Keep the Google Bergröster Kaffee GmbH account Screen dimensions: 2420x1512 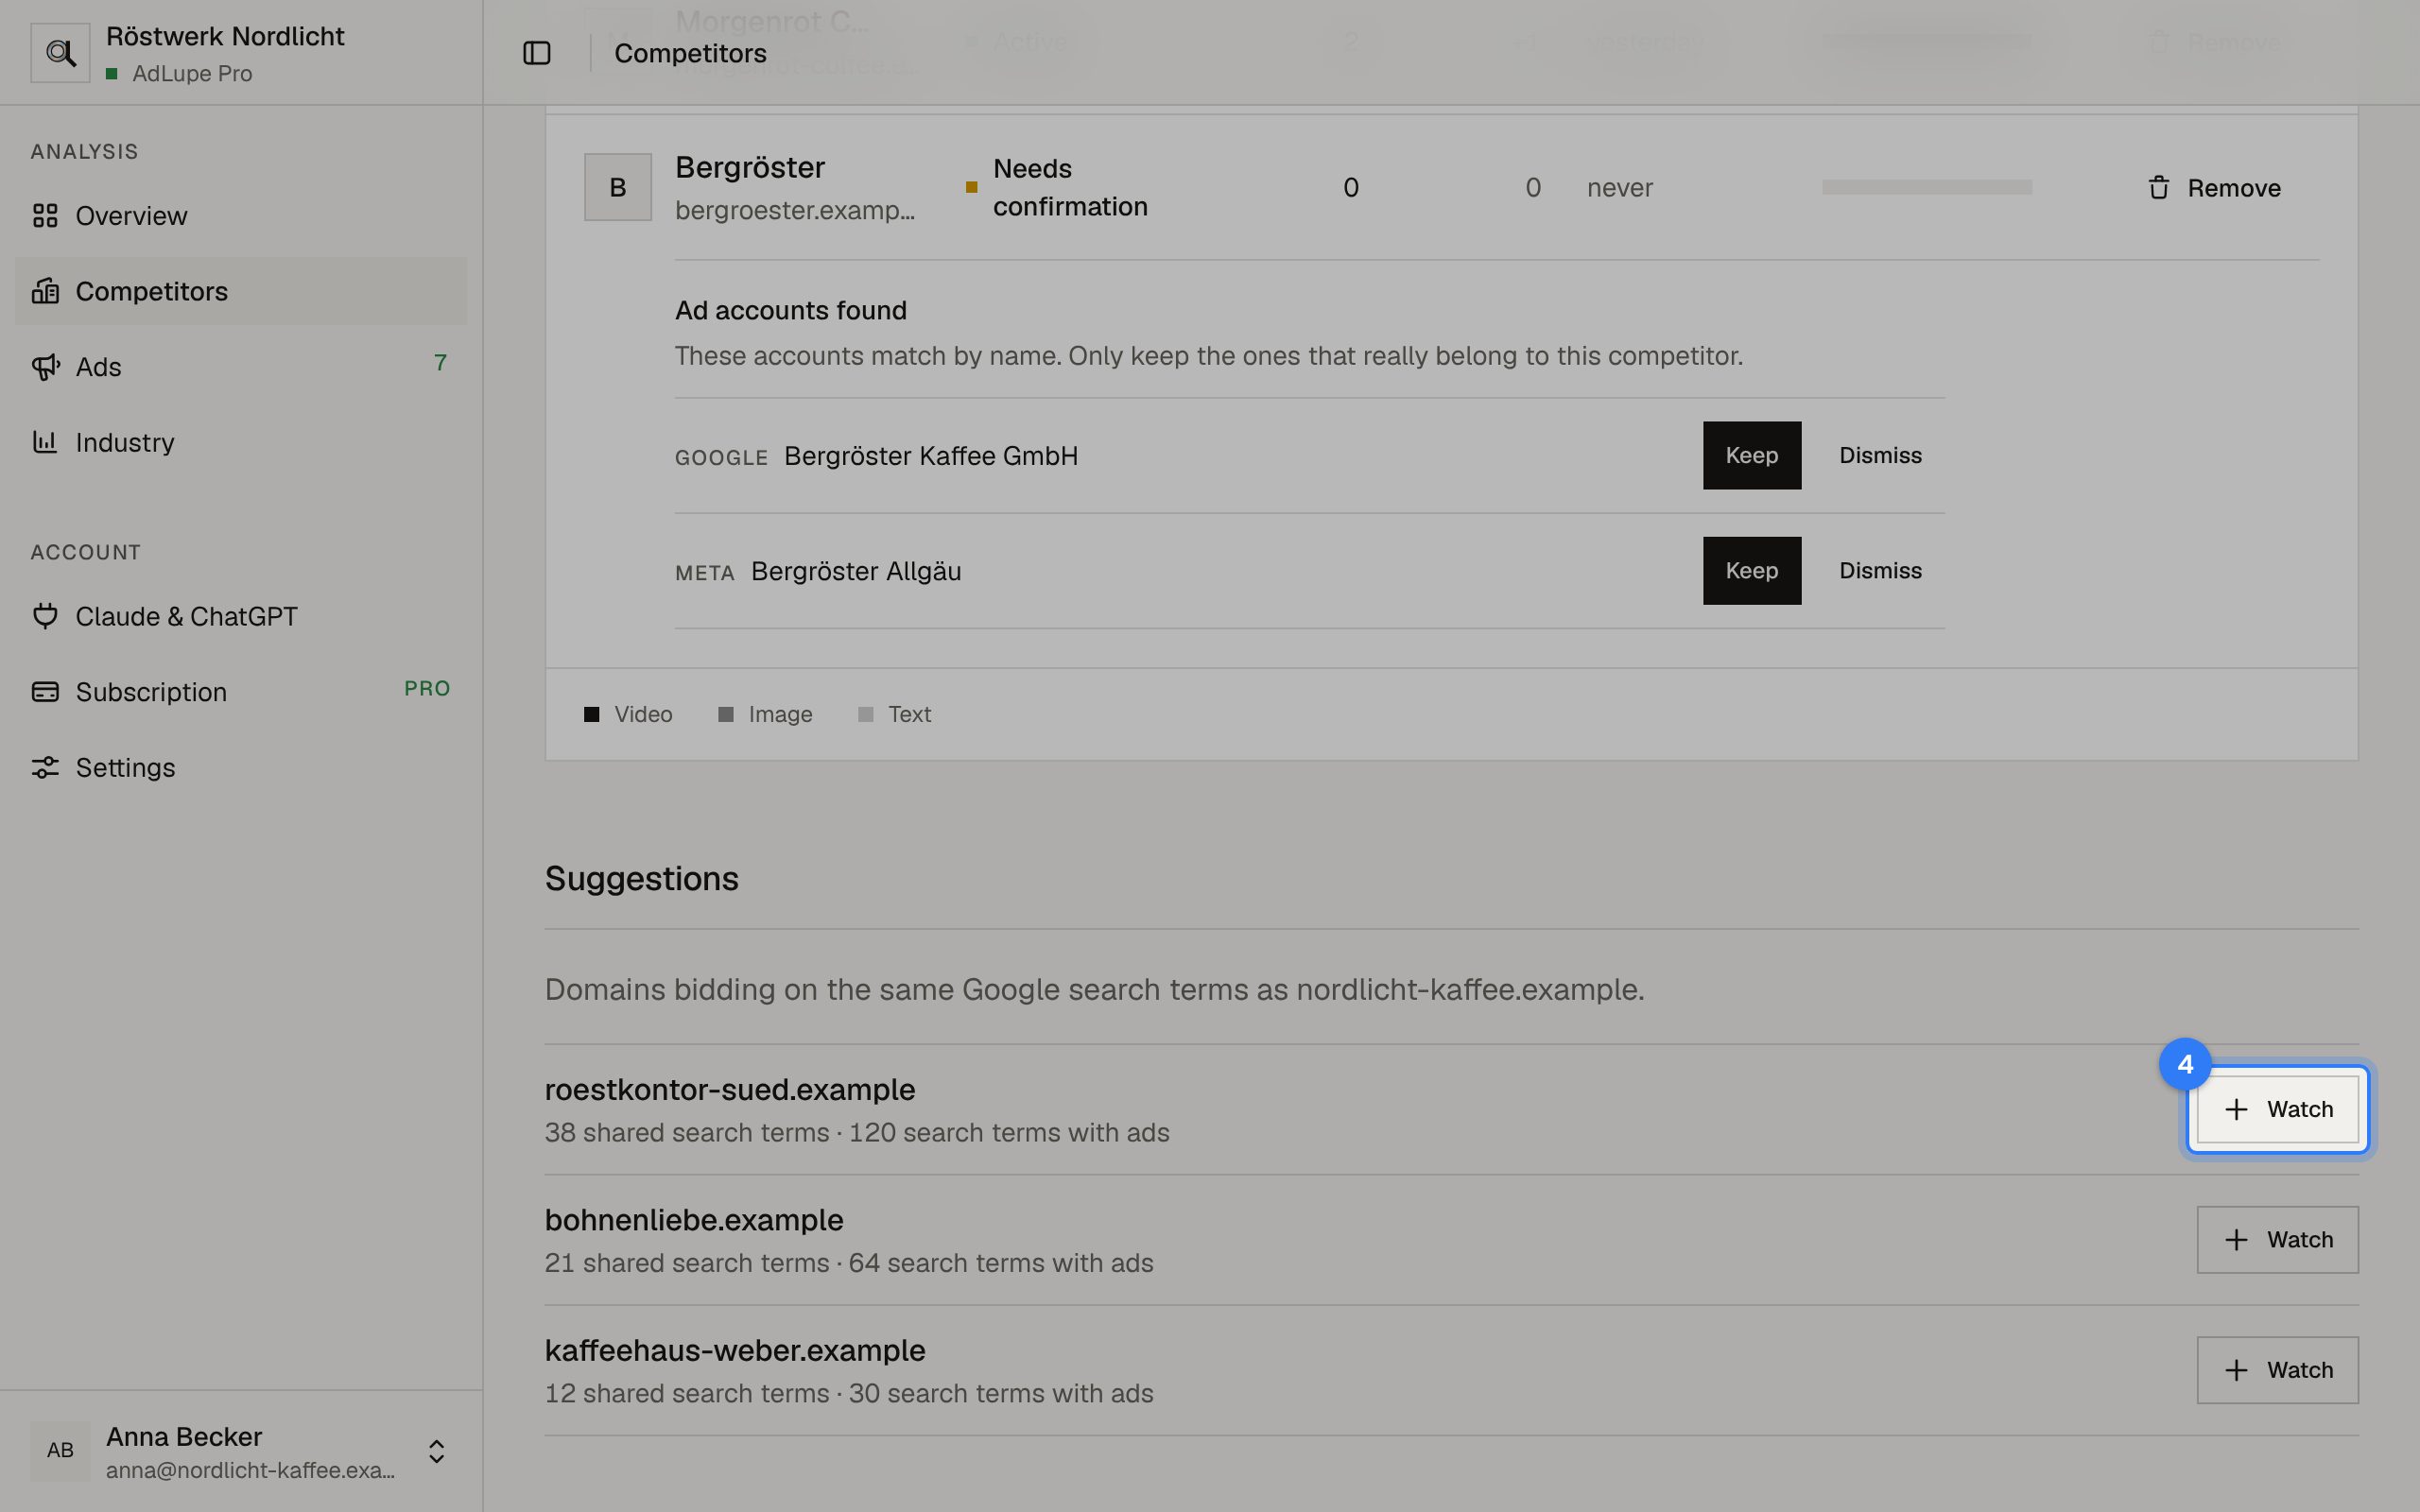(x=1752, y=455)
